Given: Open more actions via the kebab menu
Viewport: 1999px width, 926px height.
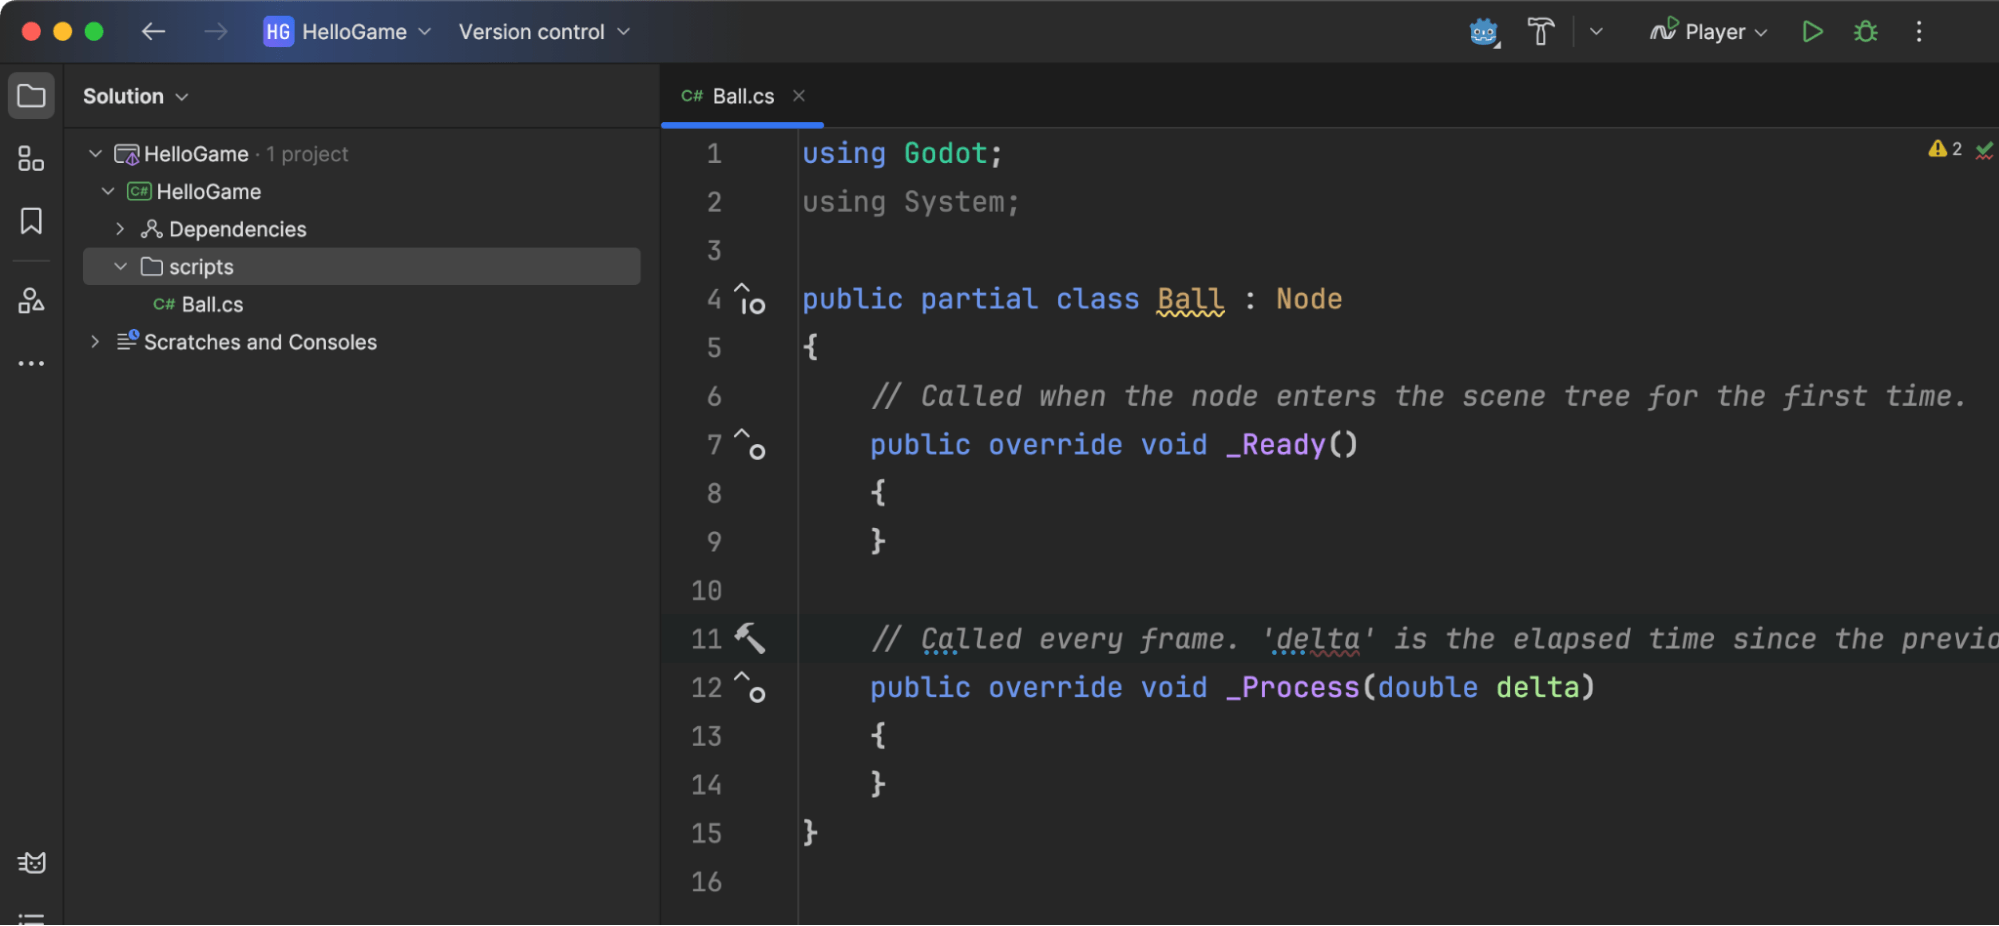Looking at the screenshot, I should click(x=1919, y=31).
